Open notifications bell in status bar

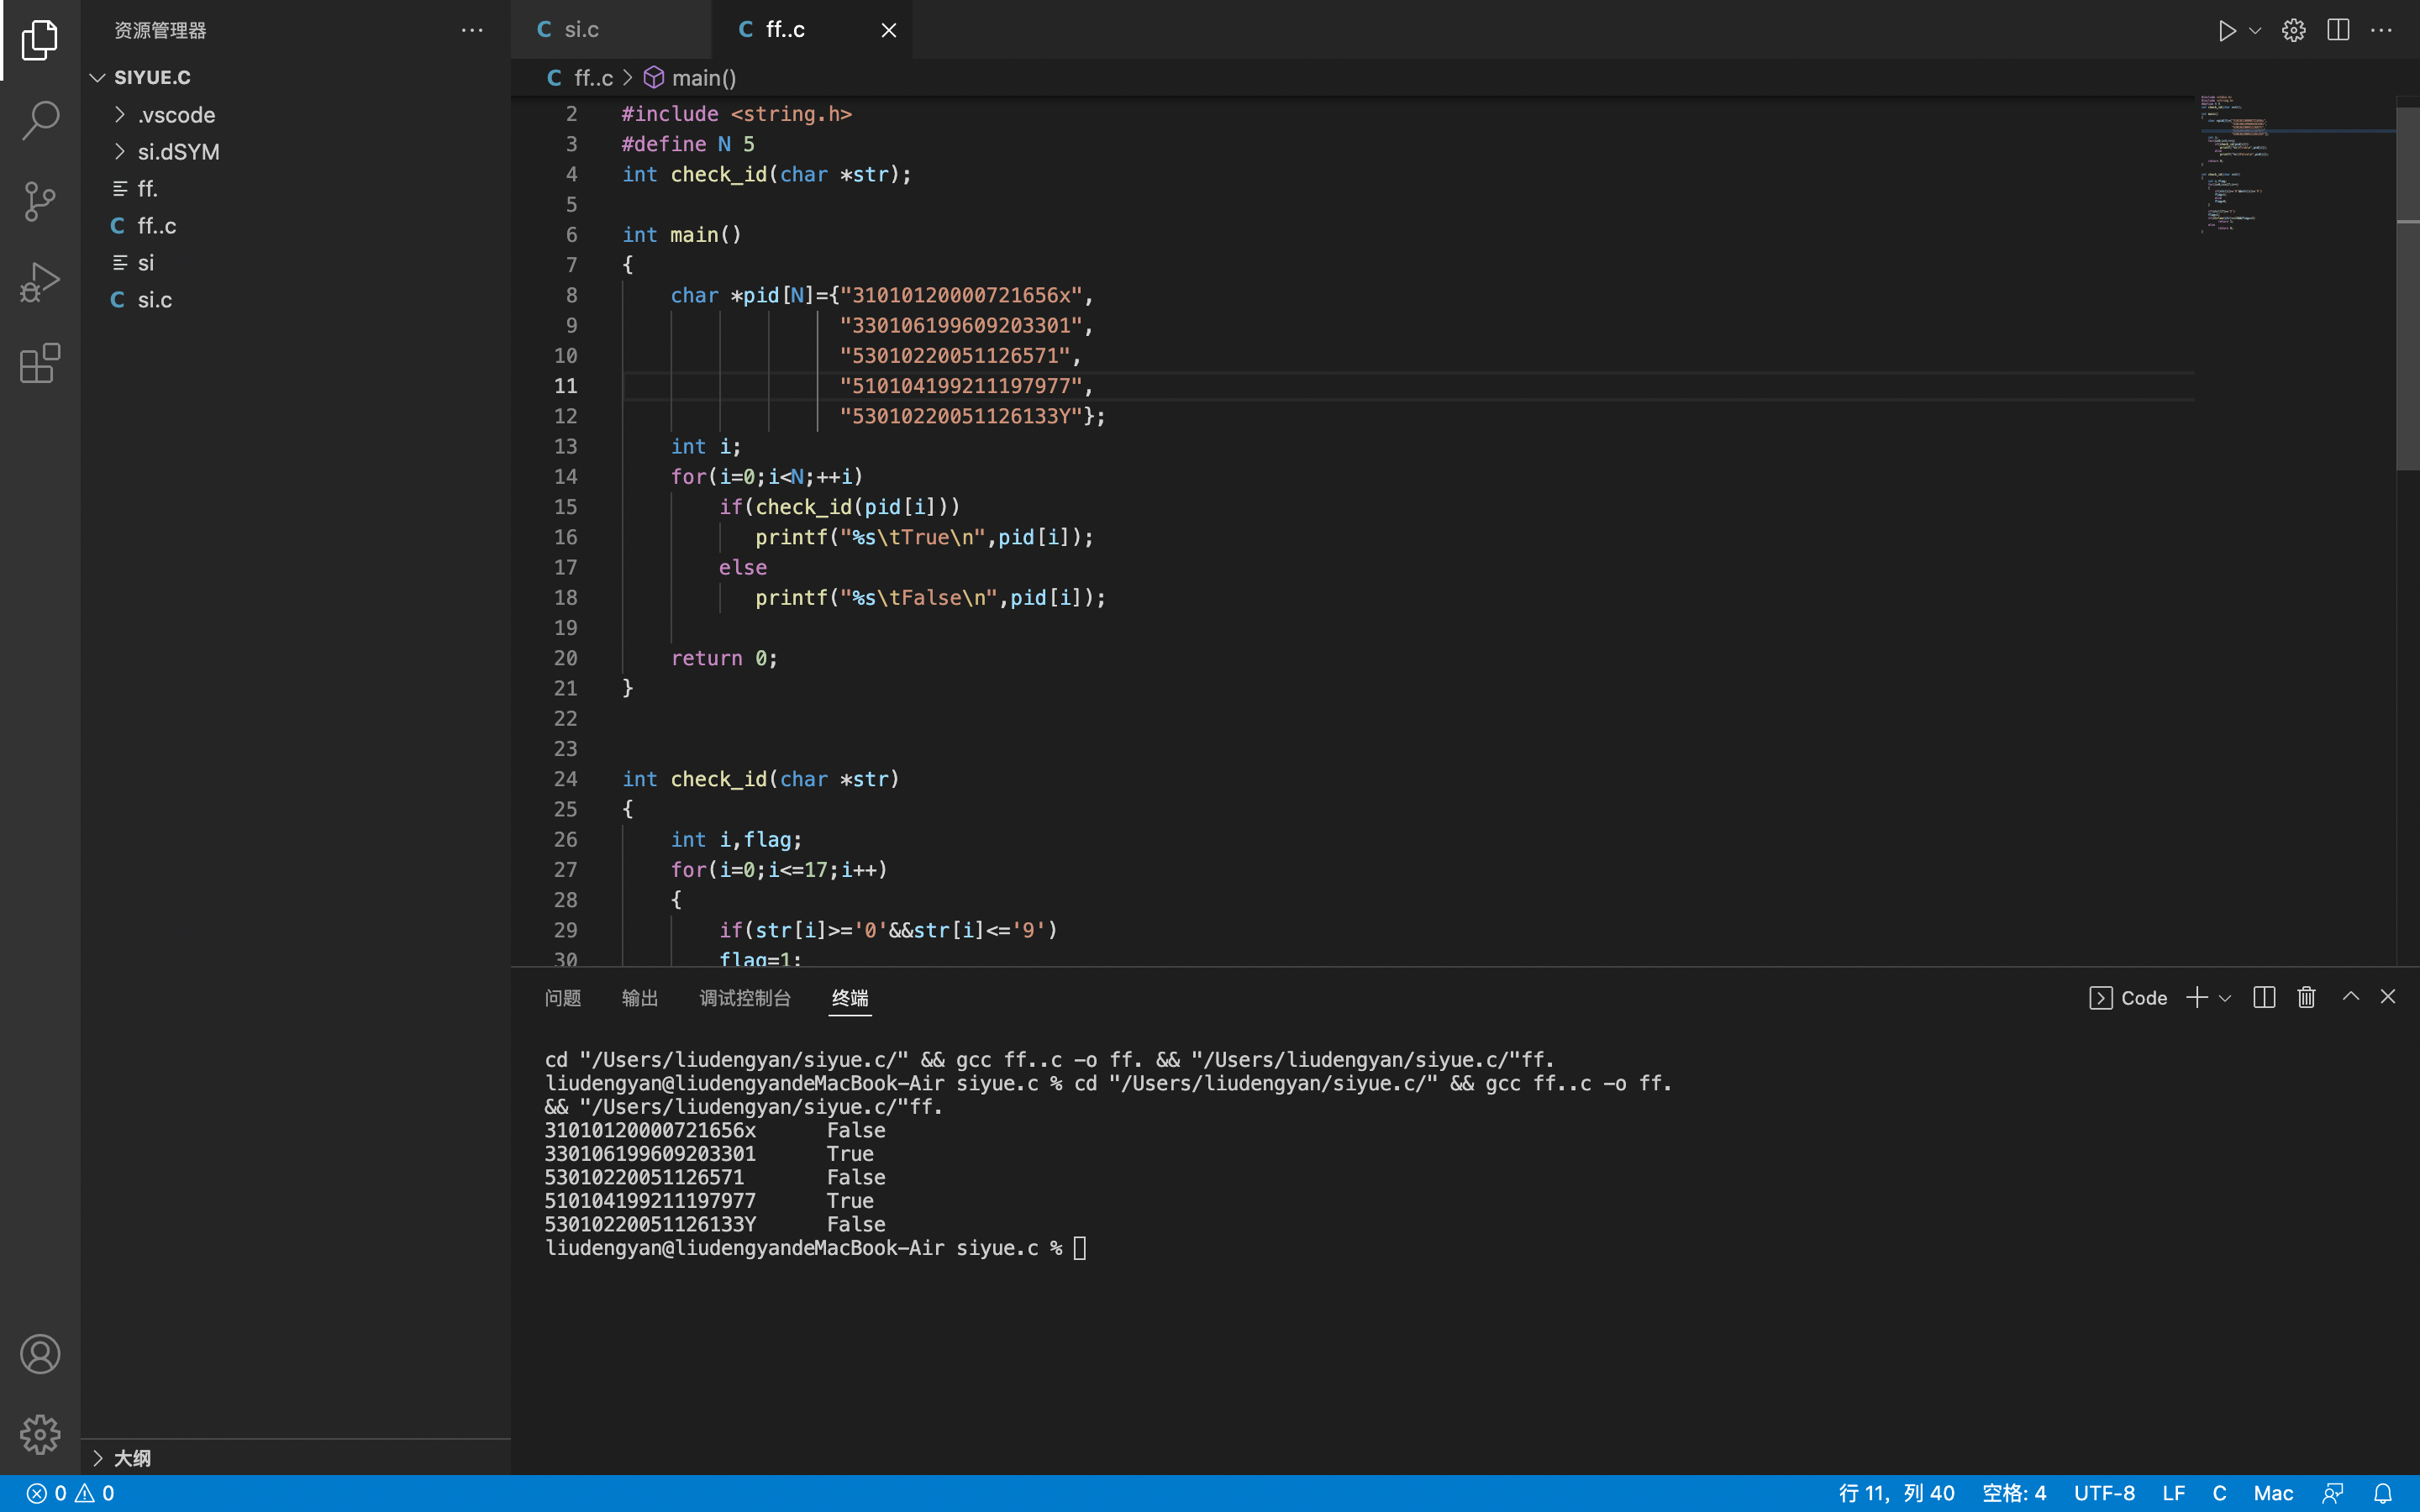[x=2383, y=1493]
